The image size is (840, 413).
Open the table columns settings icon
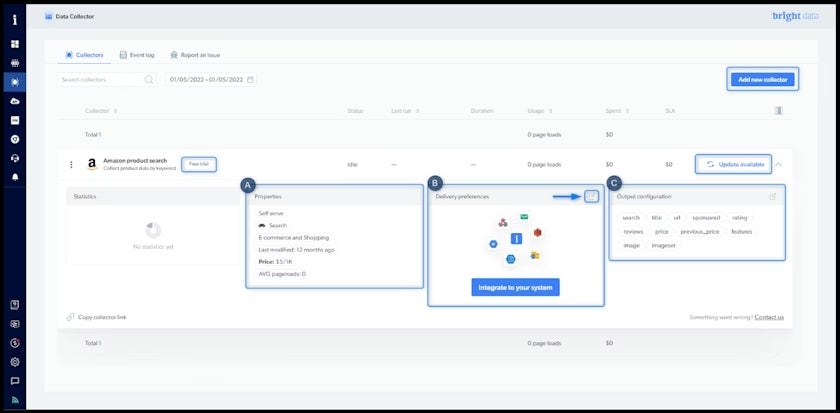coord(778,111)
